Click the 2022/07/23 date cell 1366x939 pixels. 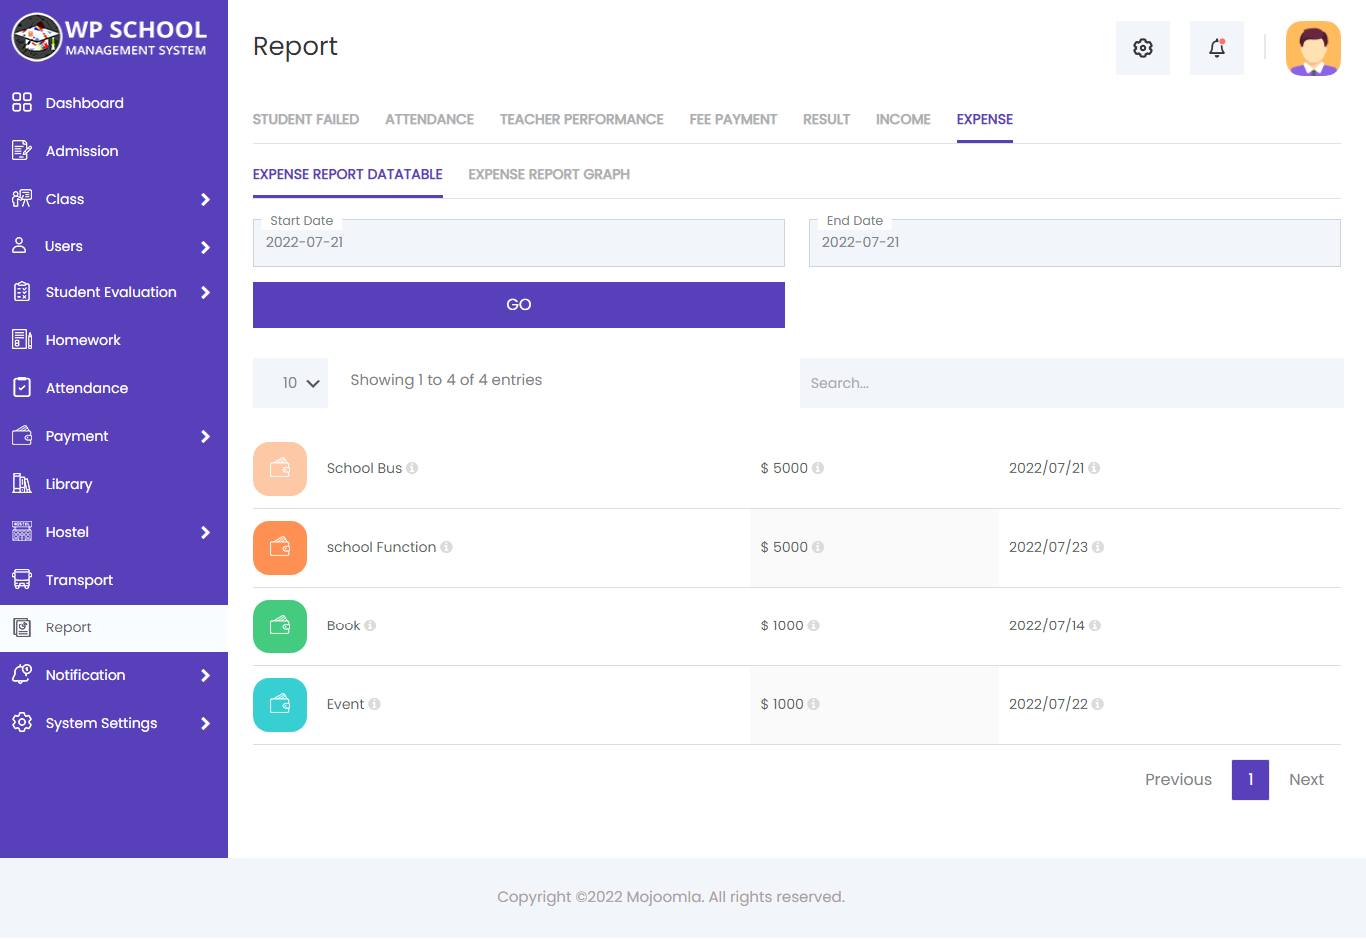[1048, 547]
